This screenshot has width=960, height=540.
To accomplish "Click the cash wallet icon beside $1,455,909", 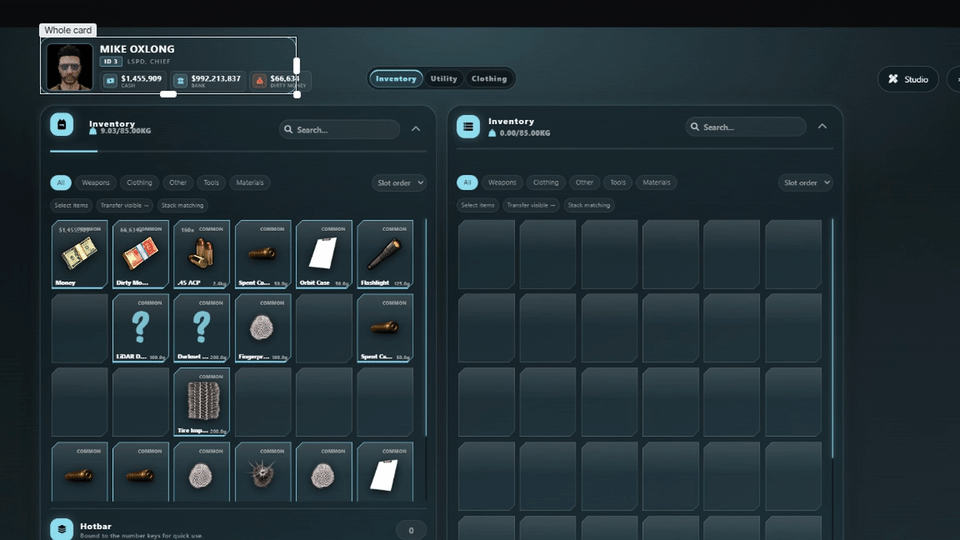I will pos(110,81).
